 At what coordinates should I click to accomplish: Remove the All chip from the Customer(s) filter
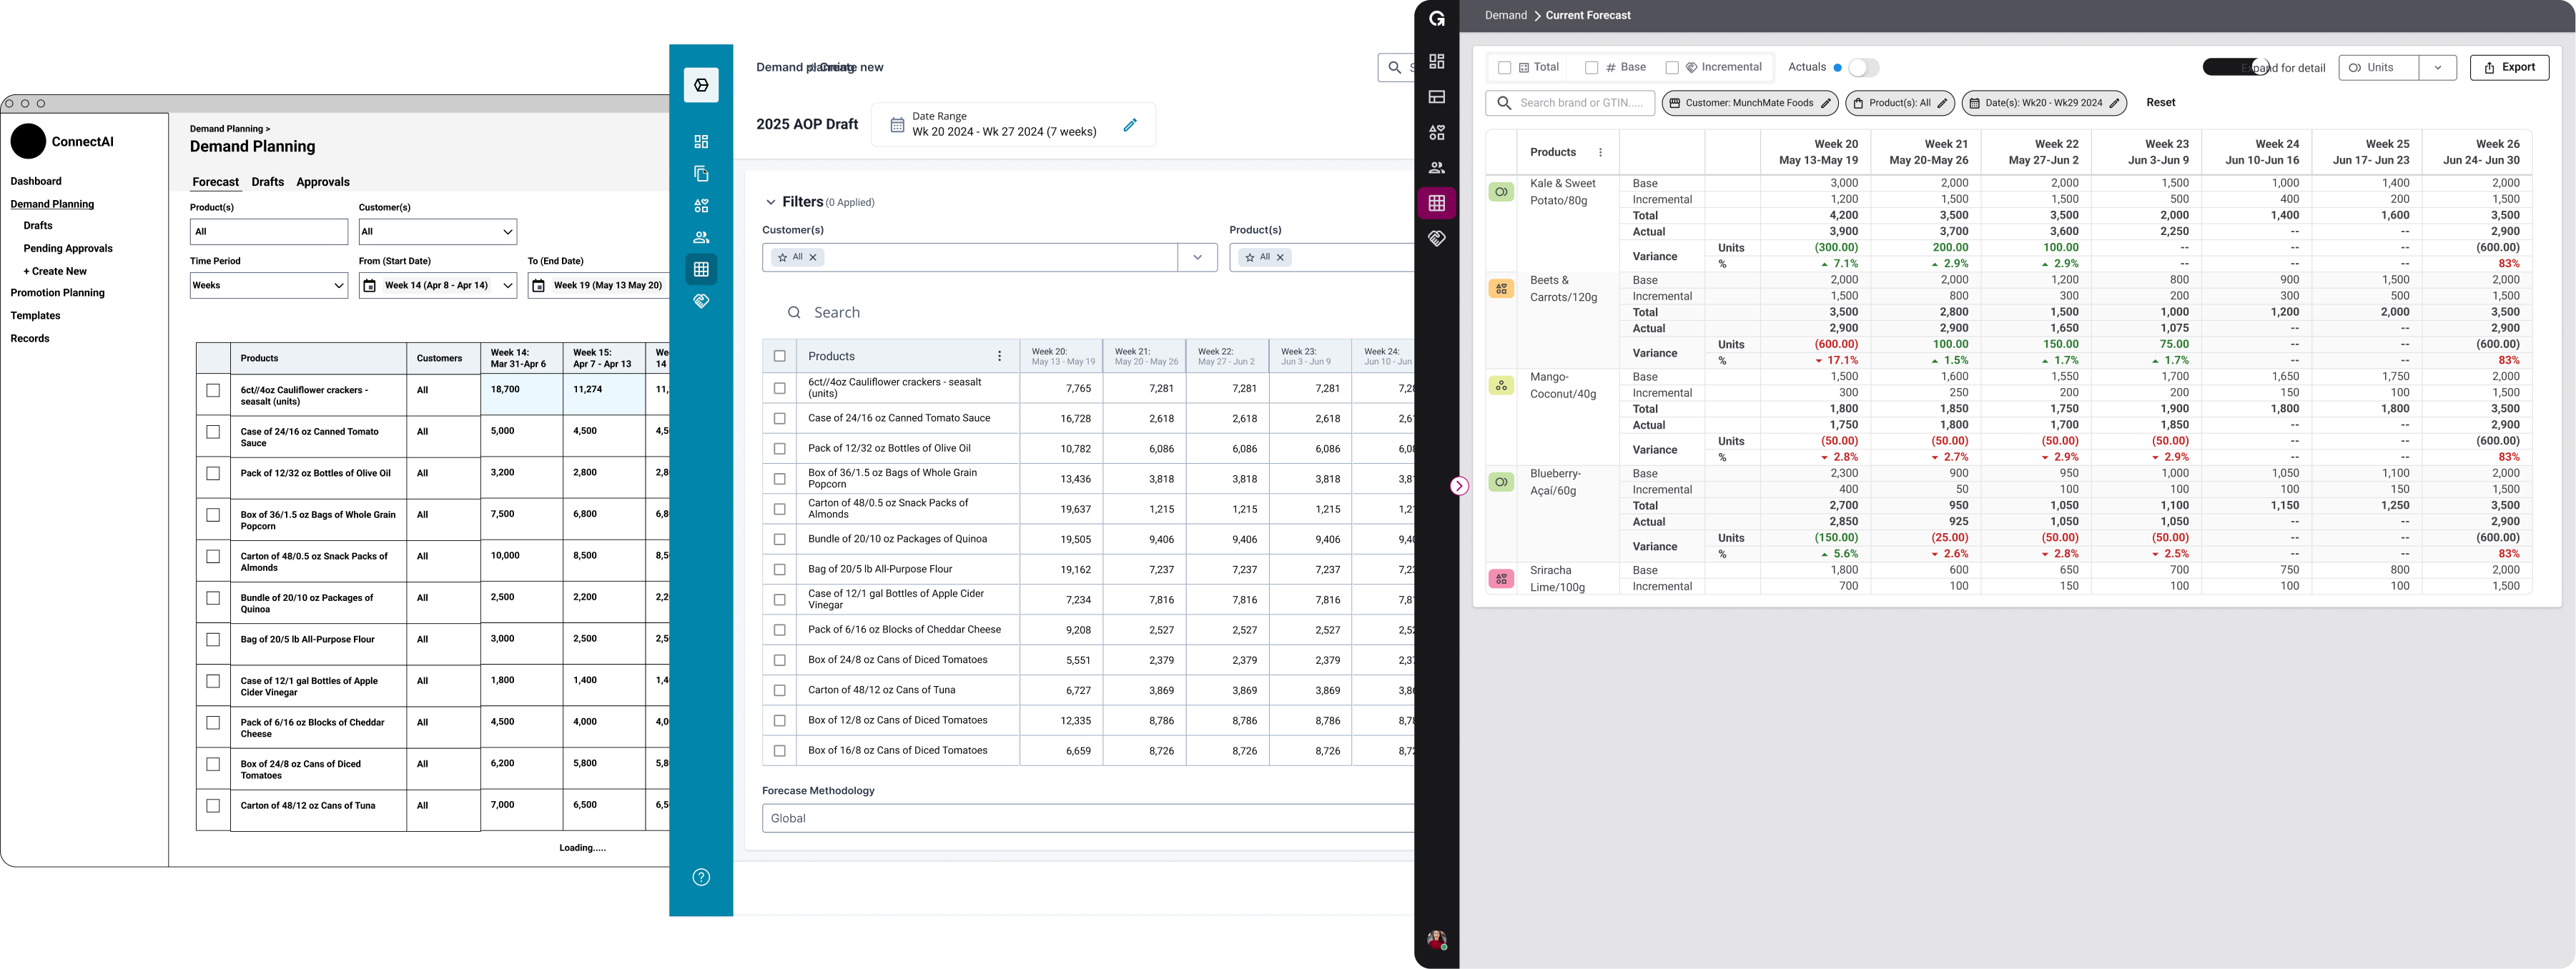coord(813,258)
